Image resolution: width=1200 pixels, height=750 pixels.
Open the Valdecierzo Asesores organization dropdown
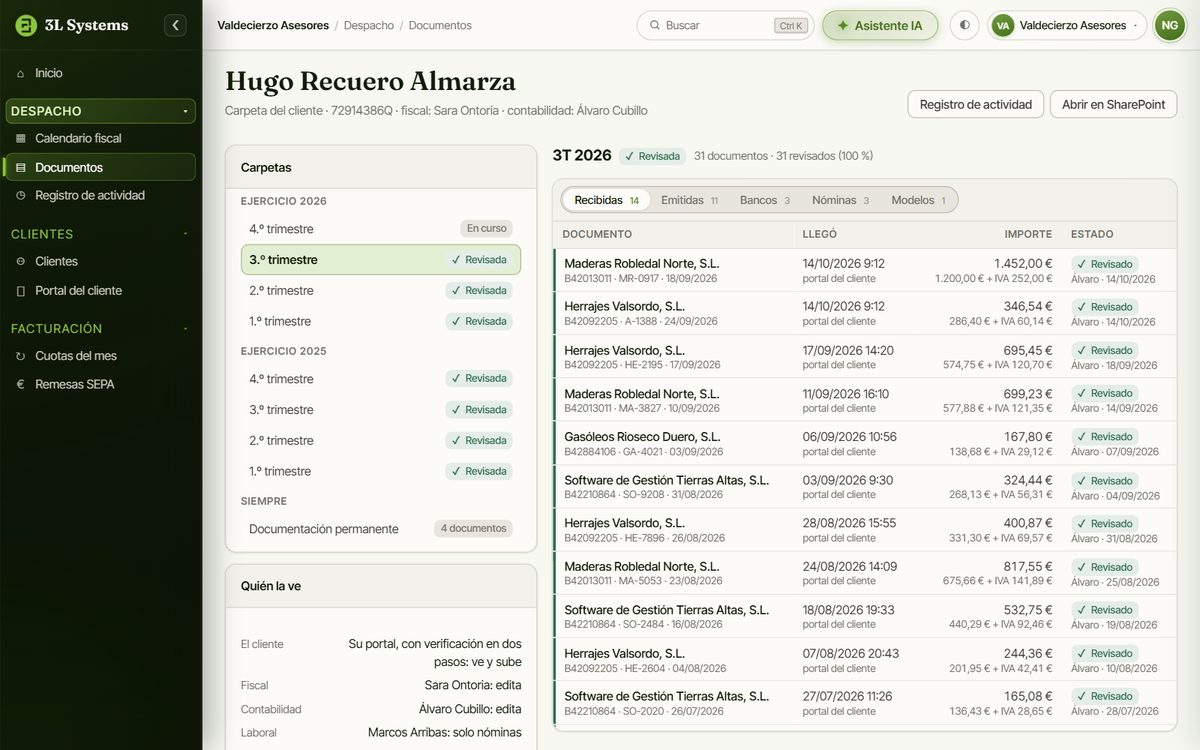tap(1067, 25)
